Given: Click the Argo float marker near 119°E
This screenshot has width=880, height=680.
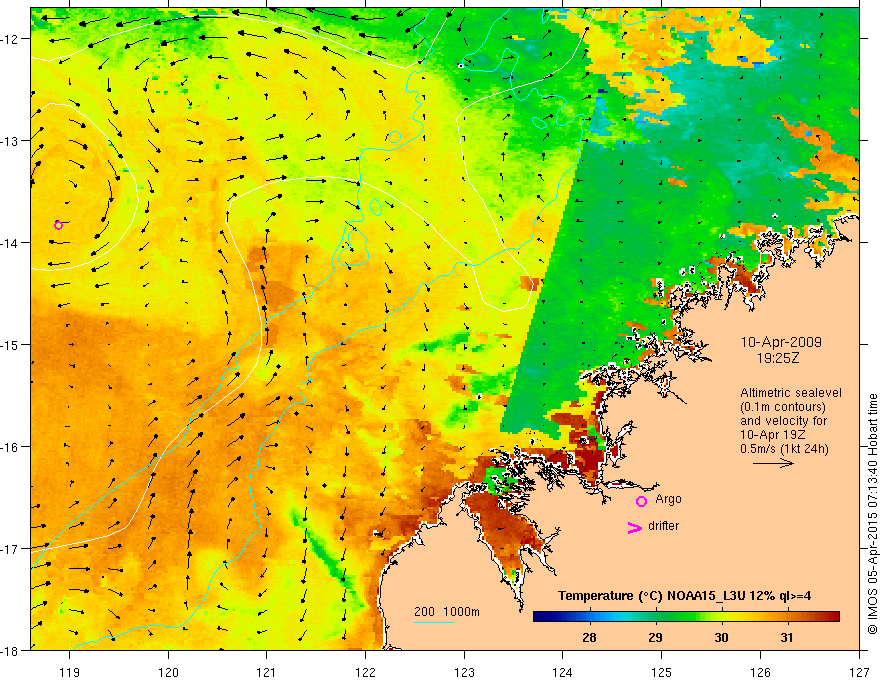Looking at the screenshot, I should point(58,226).
